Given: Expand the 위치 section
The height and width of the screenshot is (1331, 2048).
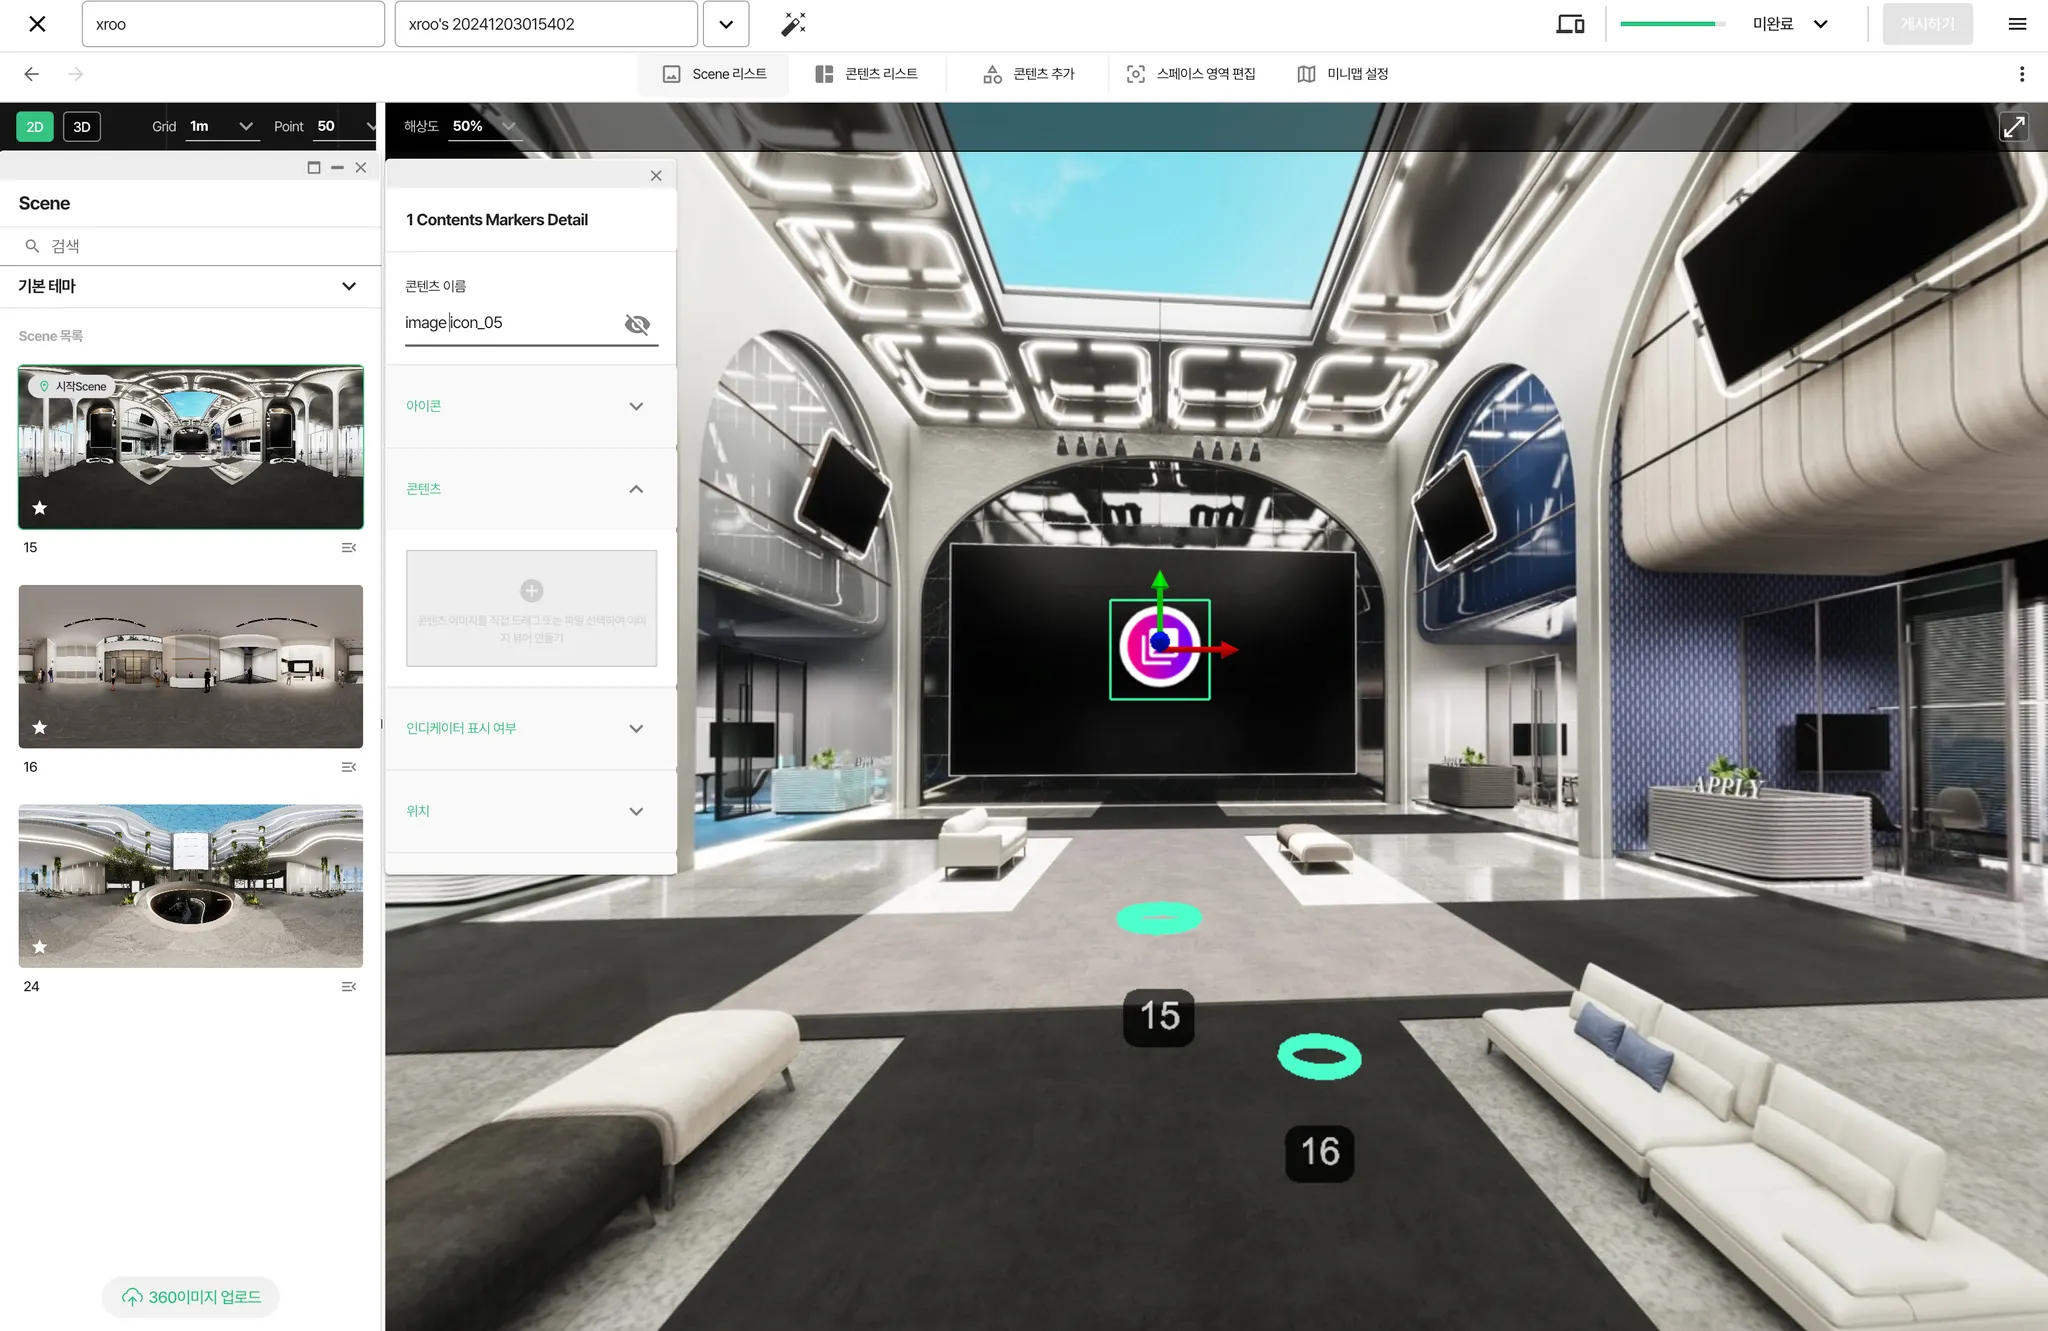Looking at the screenshot, I should click(x=531, y=811).
